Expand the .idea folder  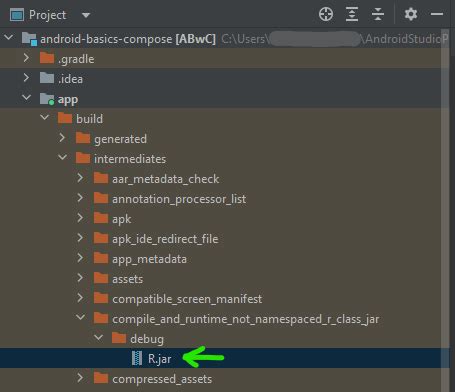tap(26, 78)
